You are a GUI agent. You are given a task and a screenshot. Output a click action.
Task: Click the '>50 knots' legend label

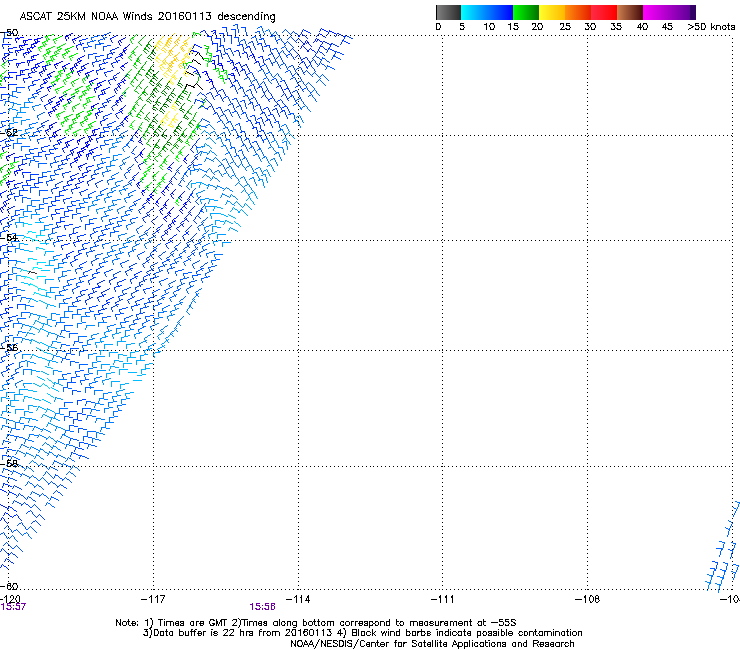711,27
